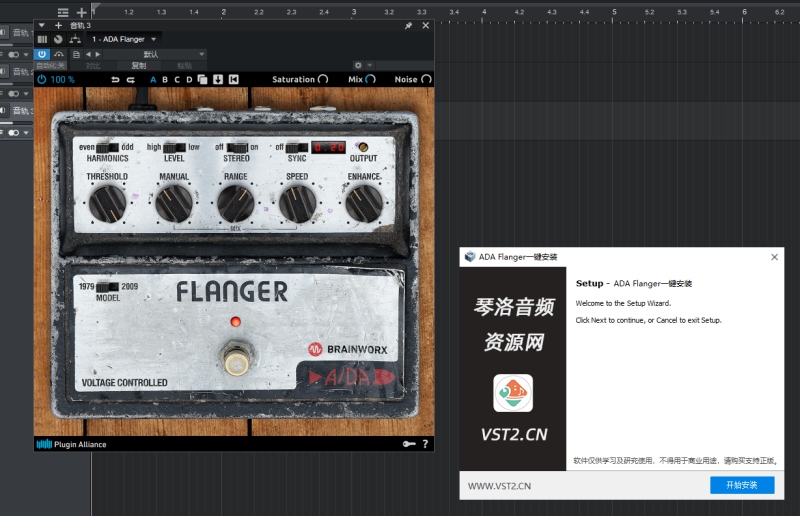Click the VST2.CN fish logo in the installer
This screenshot has height=516, width=800.
tap(513, 393)
